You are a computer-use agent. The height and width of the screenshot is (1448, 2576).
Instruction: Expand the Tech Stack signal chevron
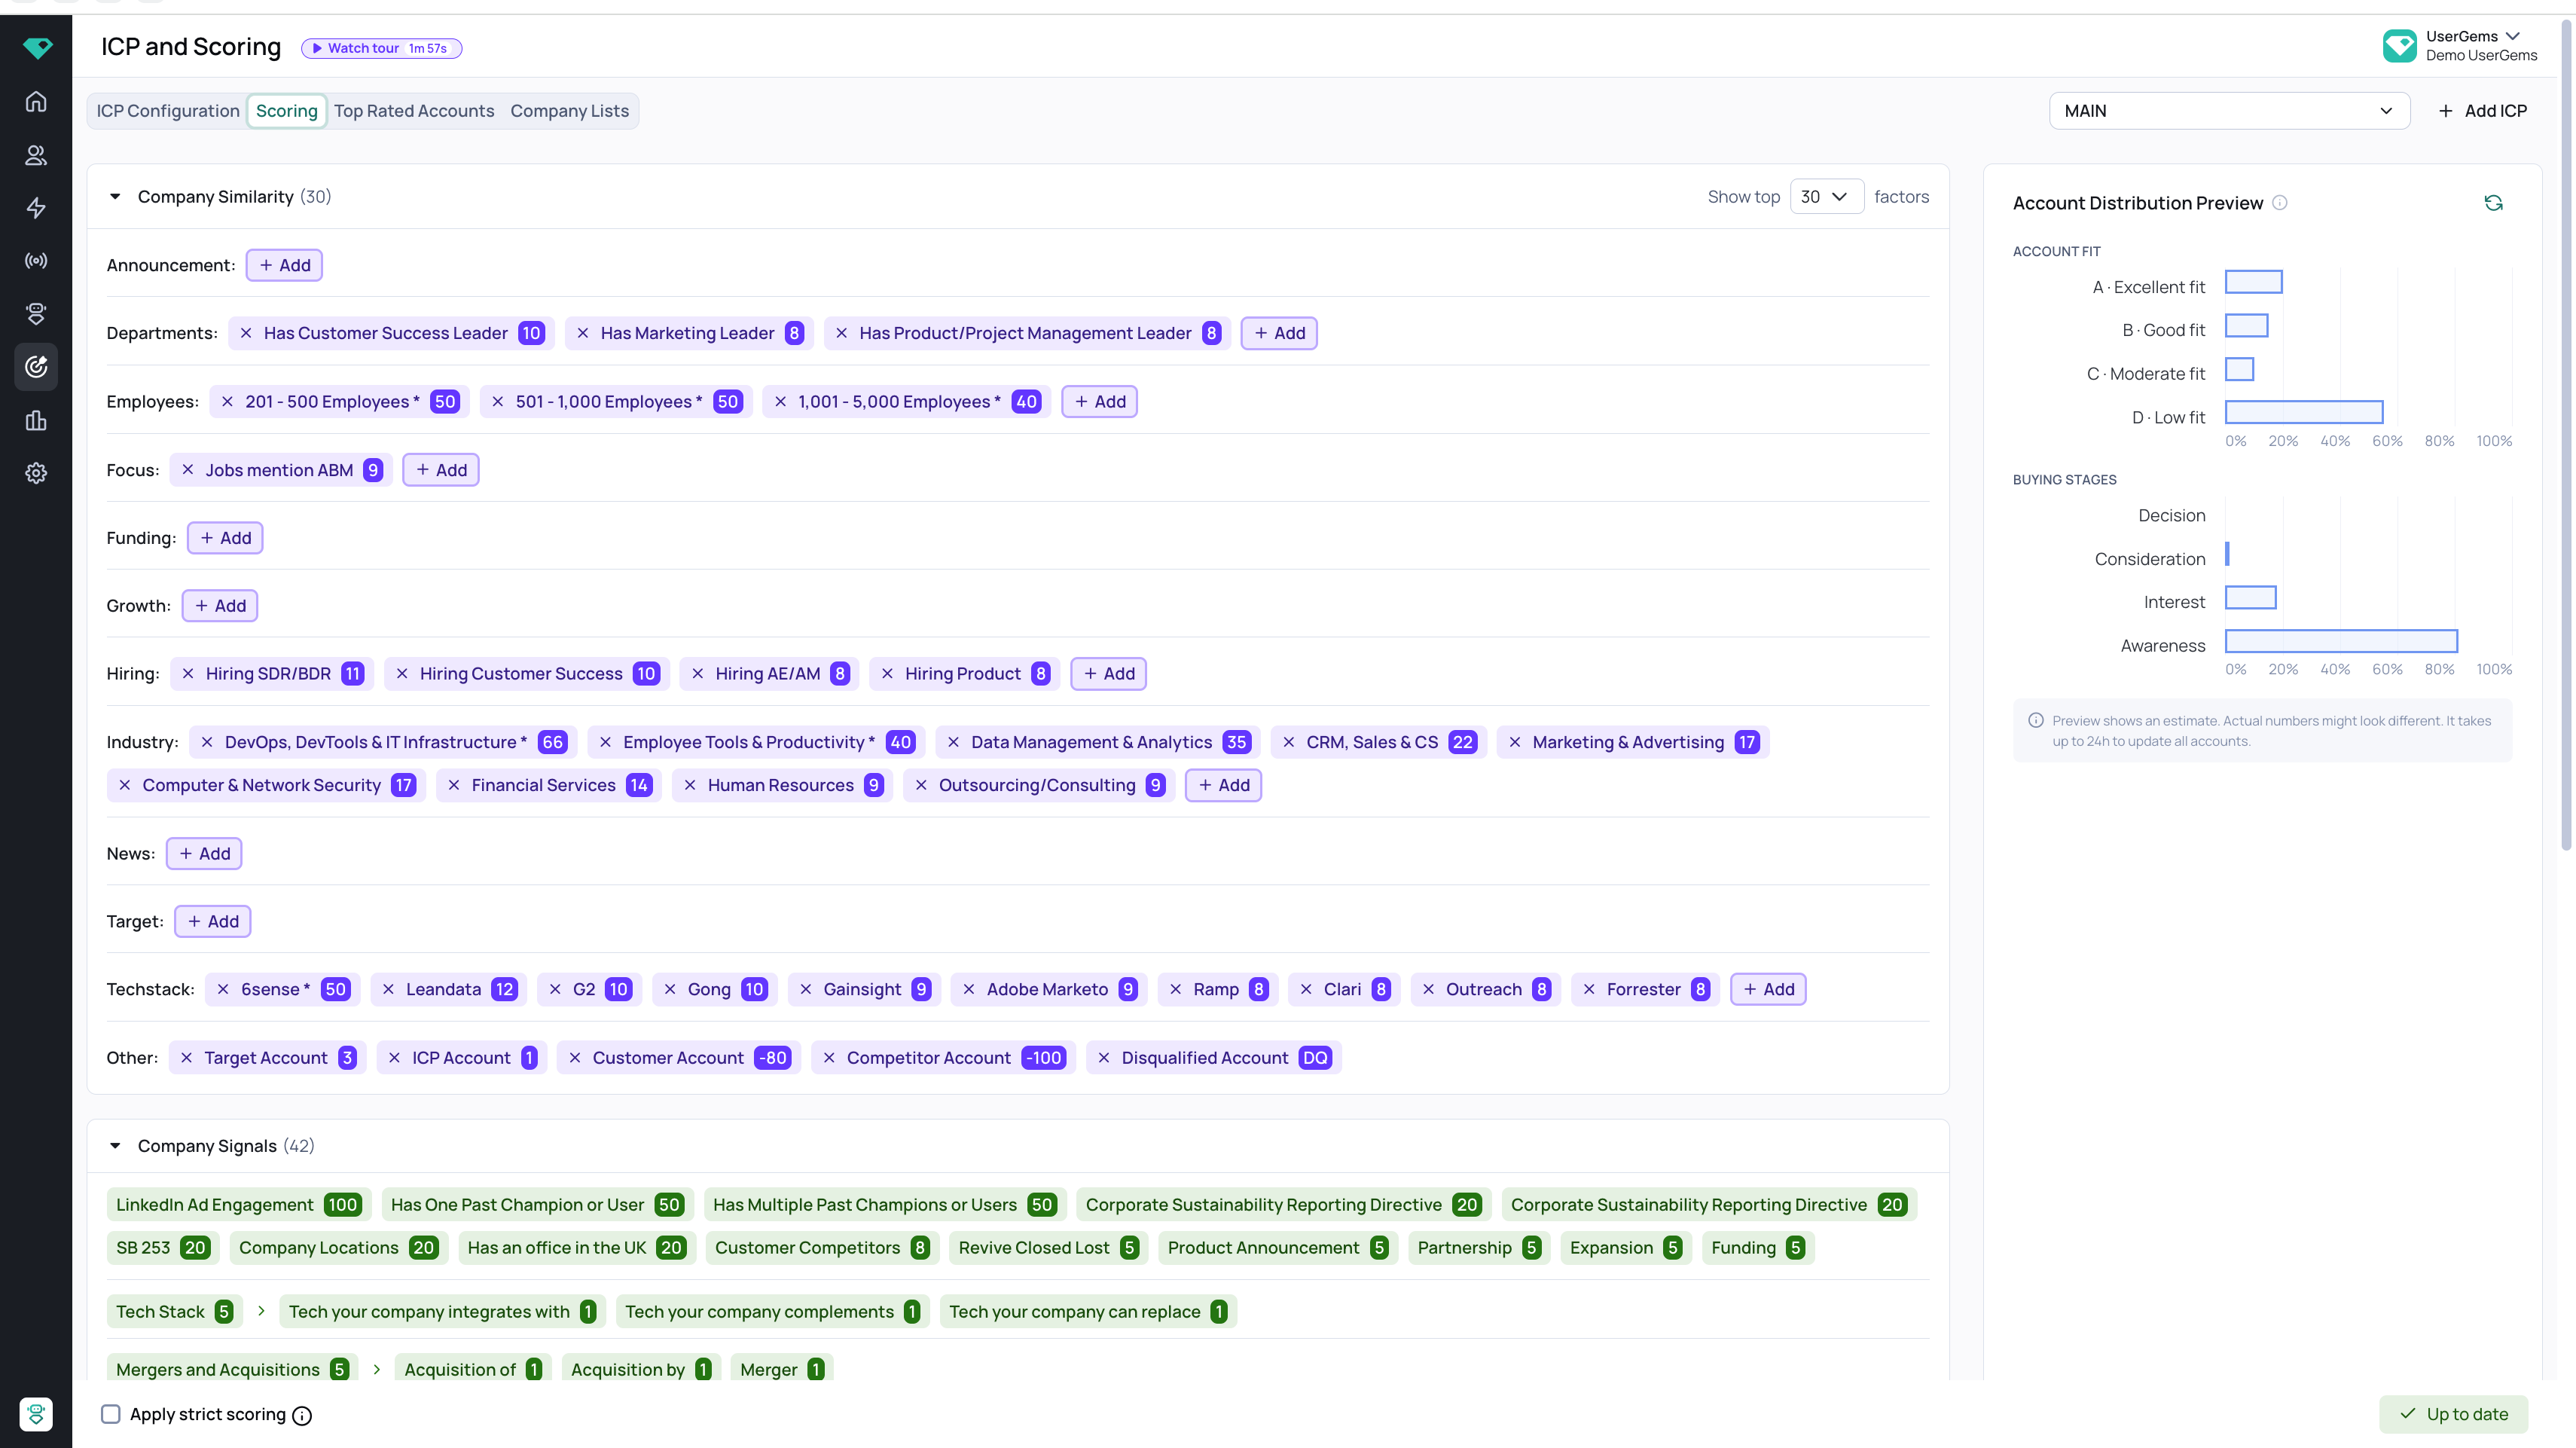pyautogui.click(x=261, y=1310)
